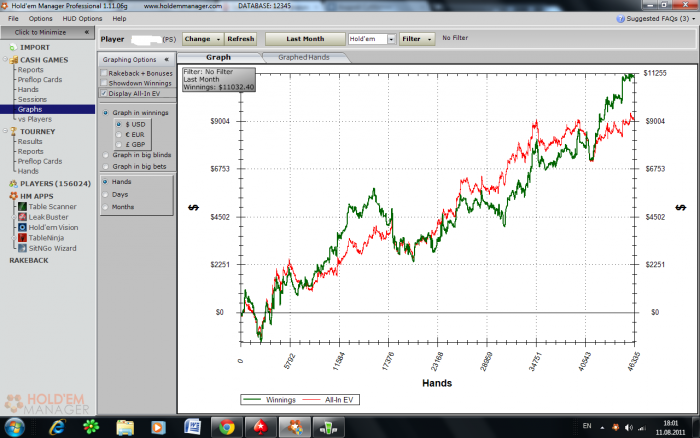Image resolution: width=700 pixels, height=438 pixels.
Task: Open the Help menu
Action: pos(119,19)
